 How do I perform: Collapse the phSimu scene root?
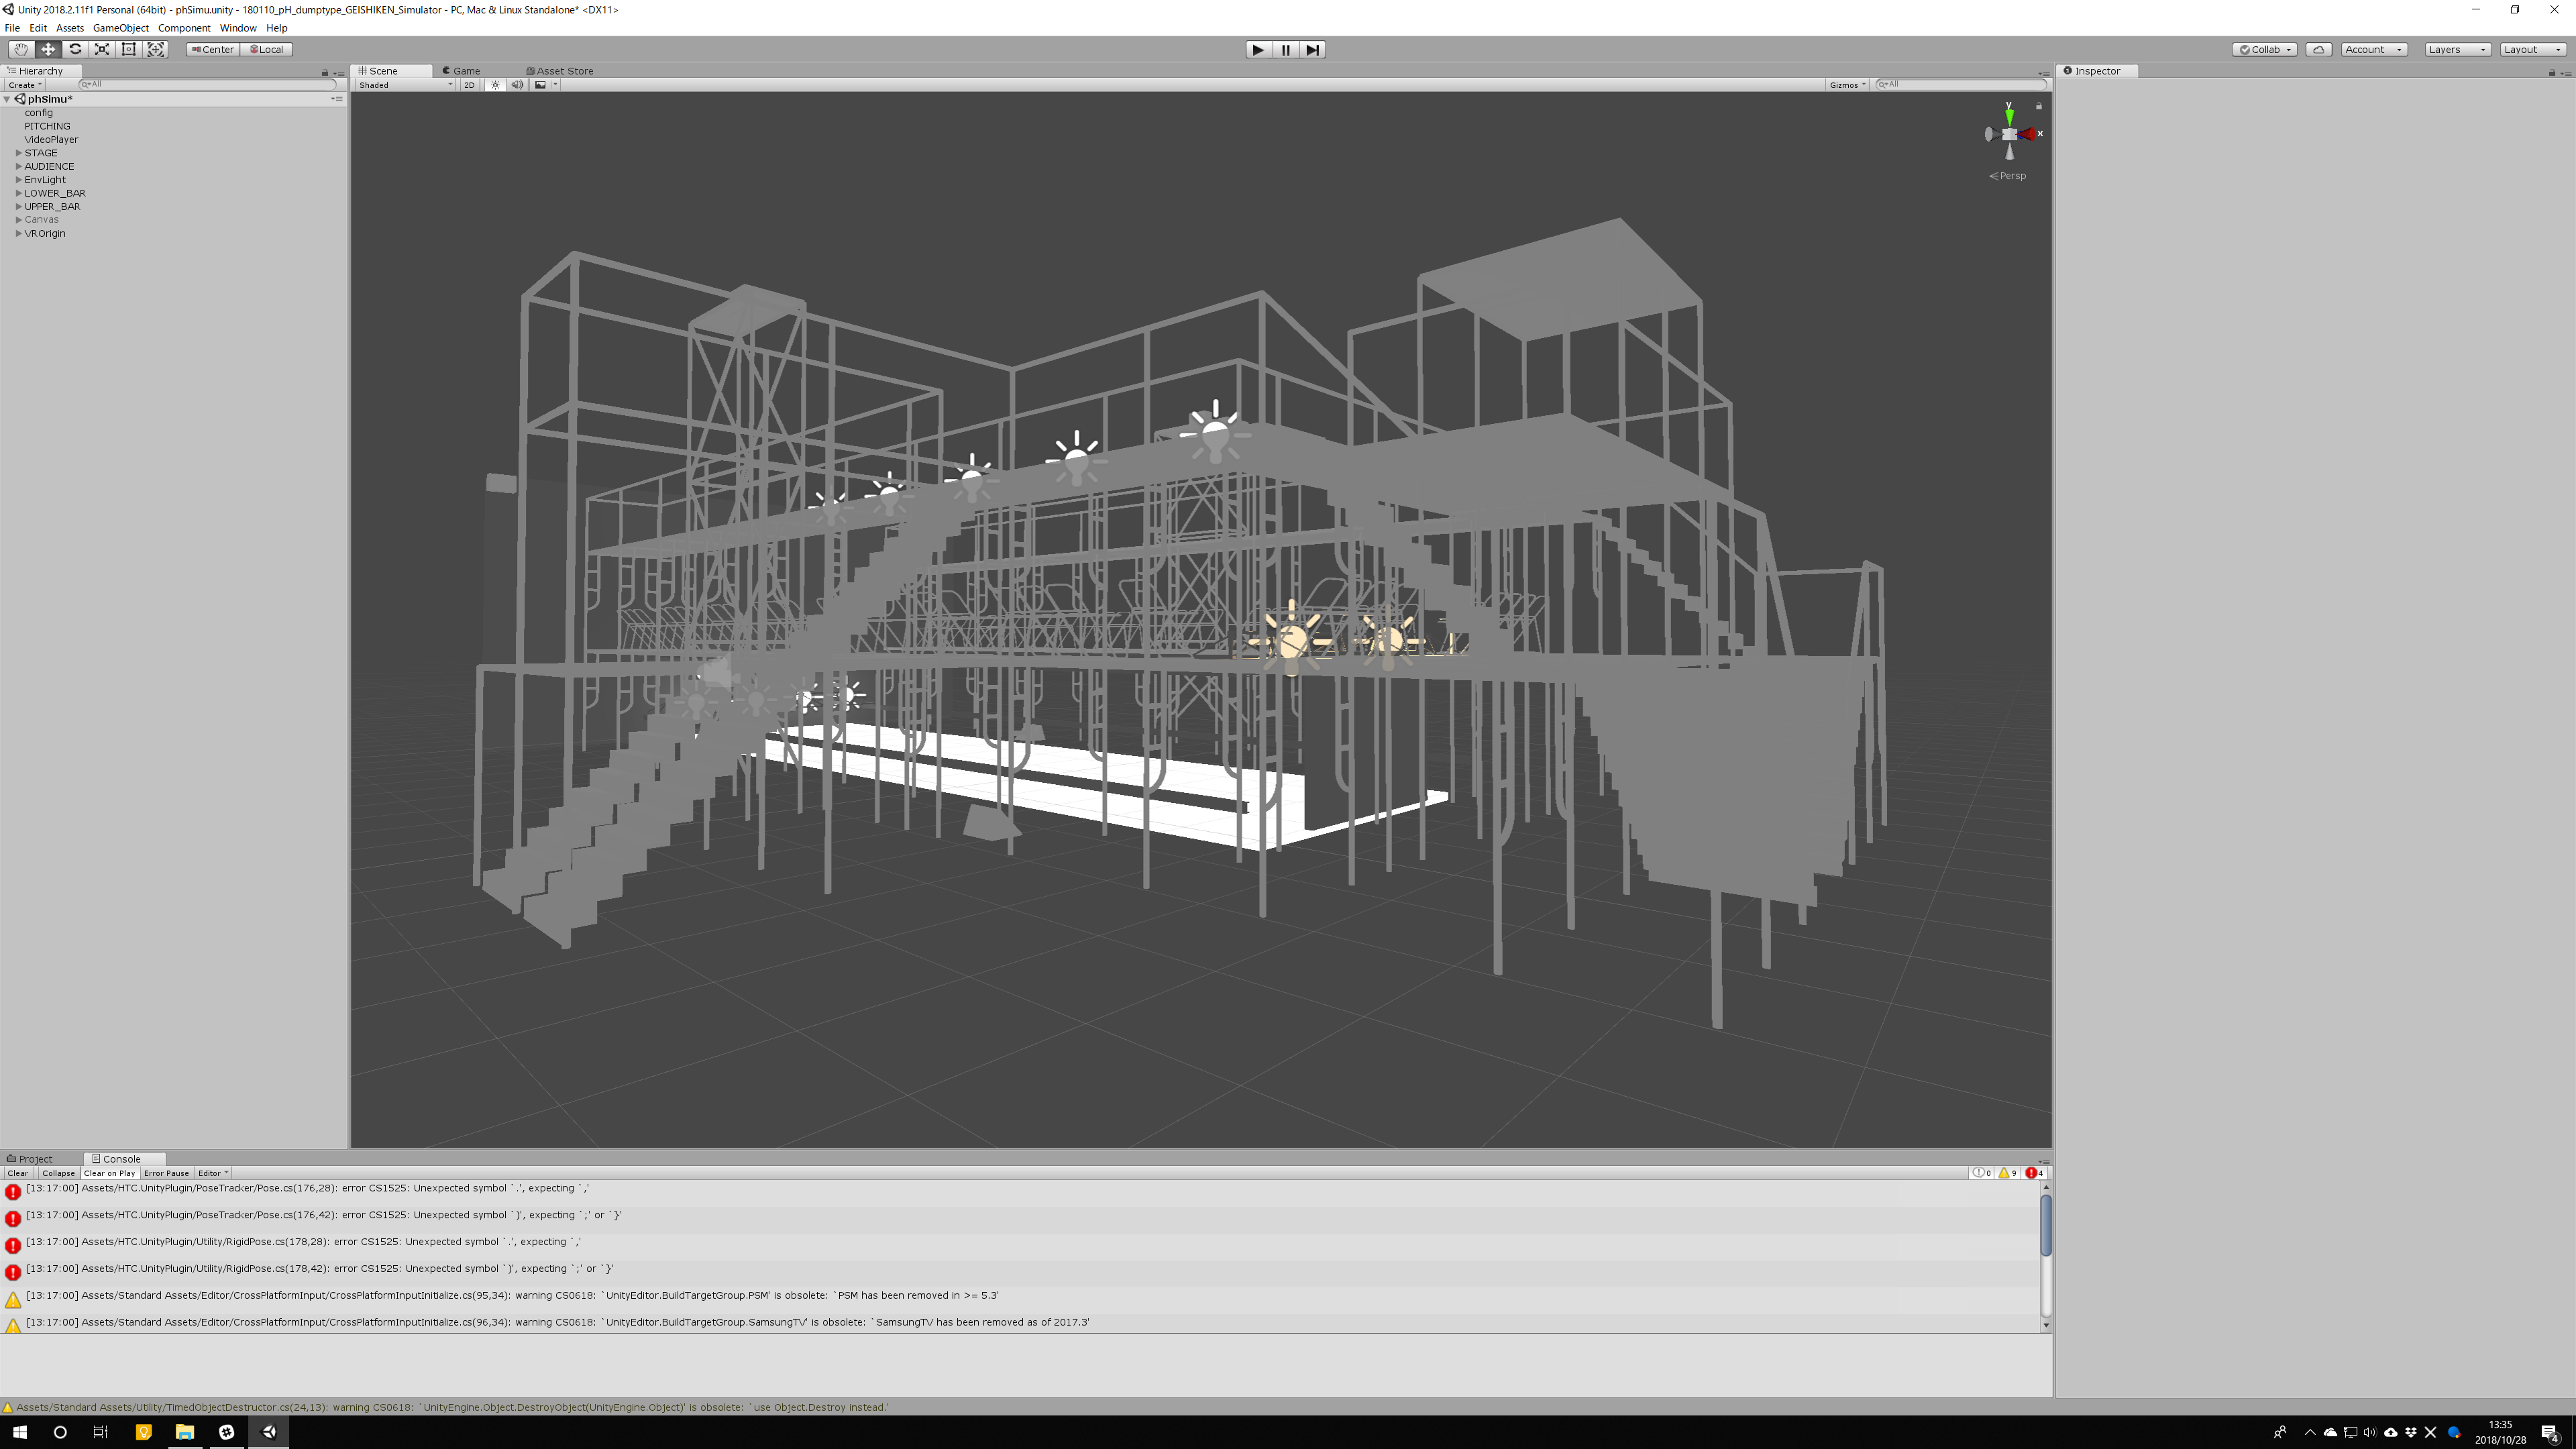pyautogui.click(x=7, y=99)
